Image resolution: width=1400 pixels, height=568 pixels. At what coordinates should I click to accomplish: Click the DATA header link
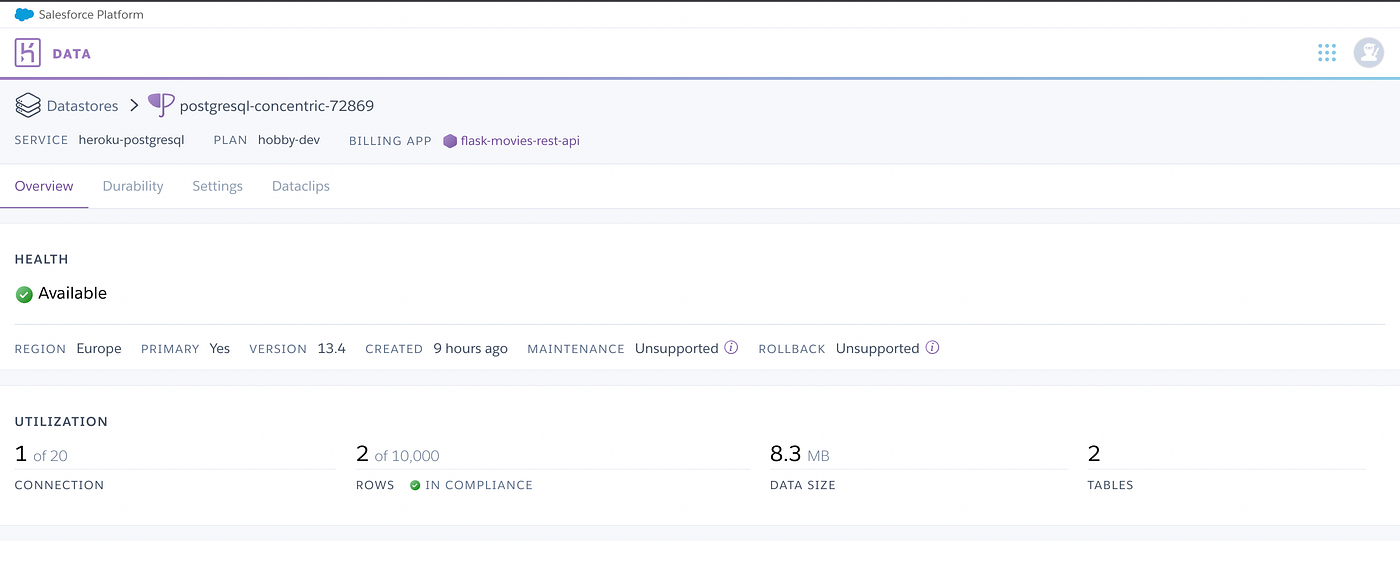click(72, 54)
